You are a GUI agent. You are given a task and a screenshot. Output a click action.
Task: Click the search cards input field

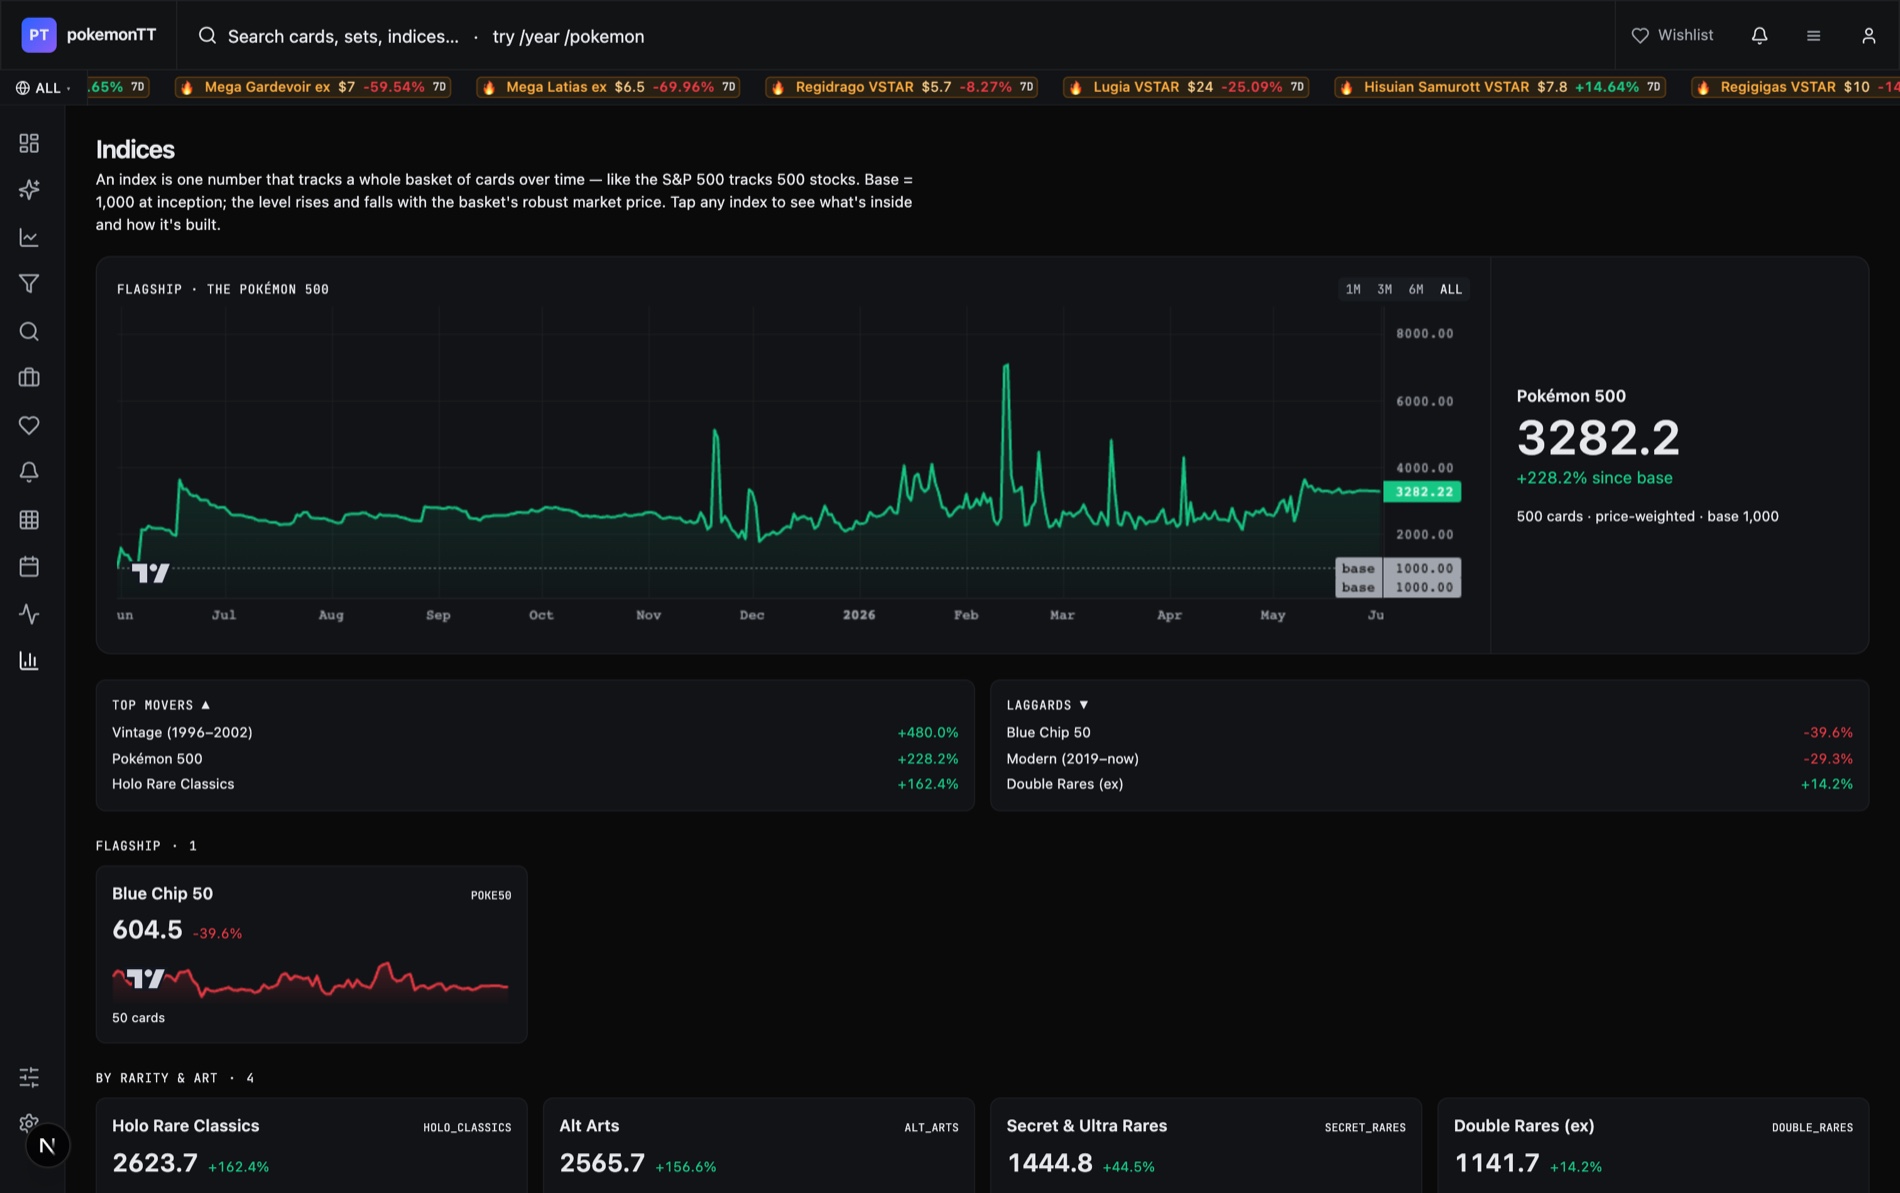click(420, 36)
